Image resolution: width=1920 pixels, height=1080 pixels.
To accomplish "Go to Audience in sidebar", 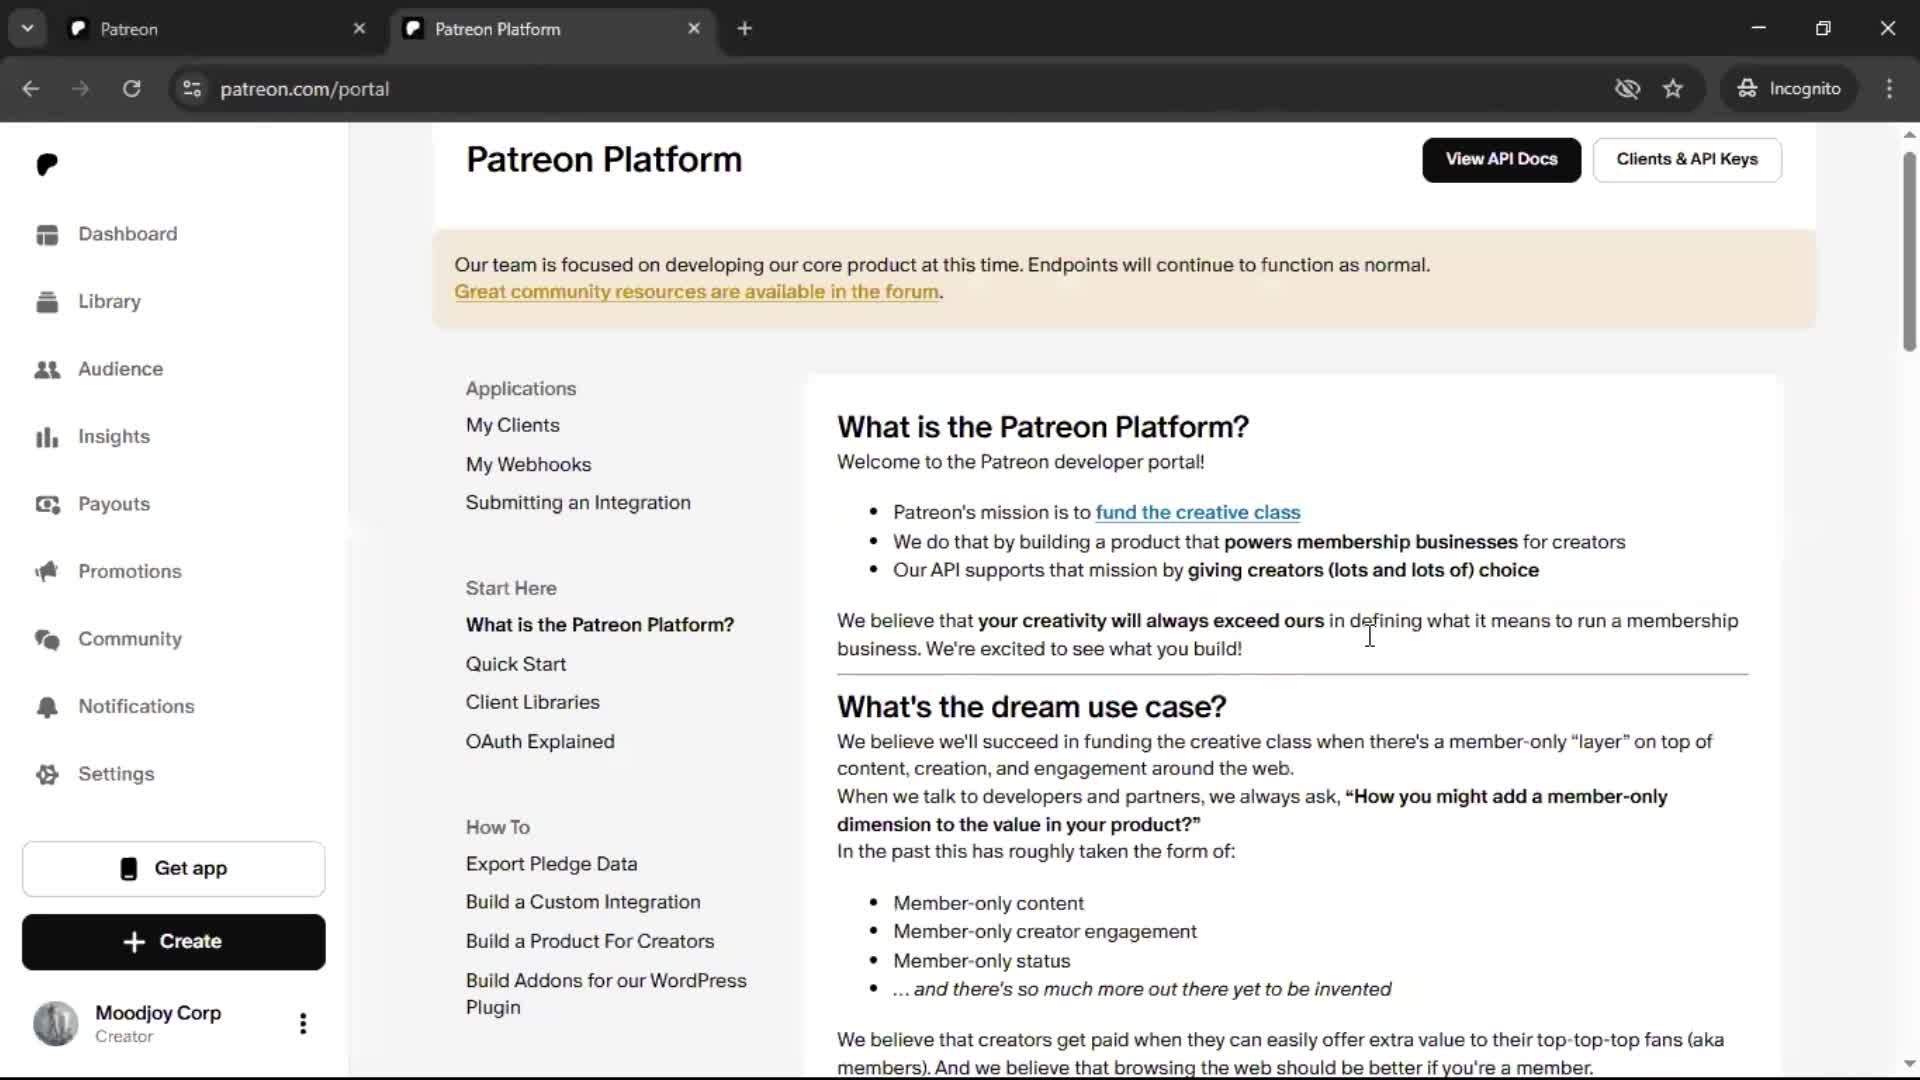I will (120, 369).
